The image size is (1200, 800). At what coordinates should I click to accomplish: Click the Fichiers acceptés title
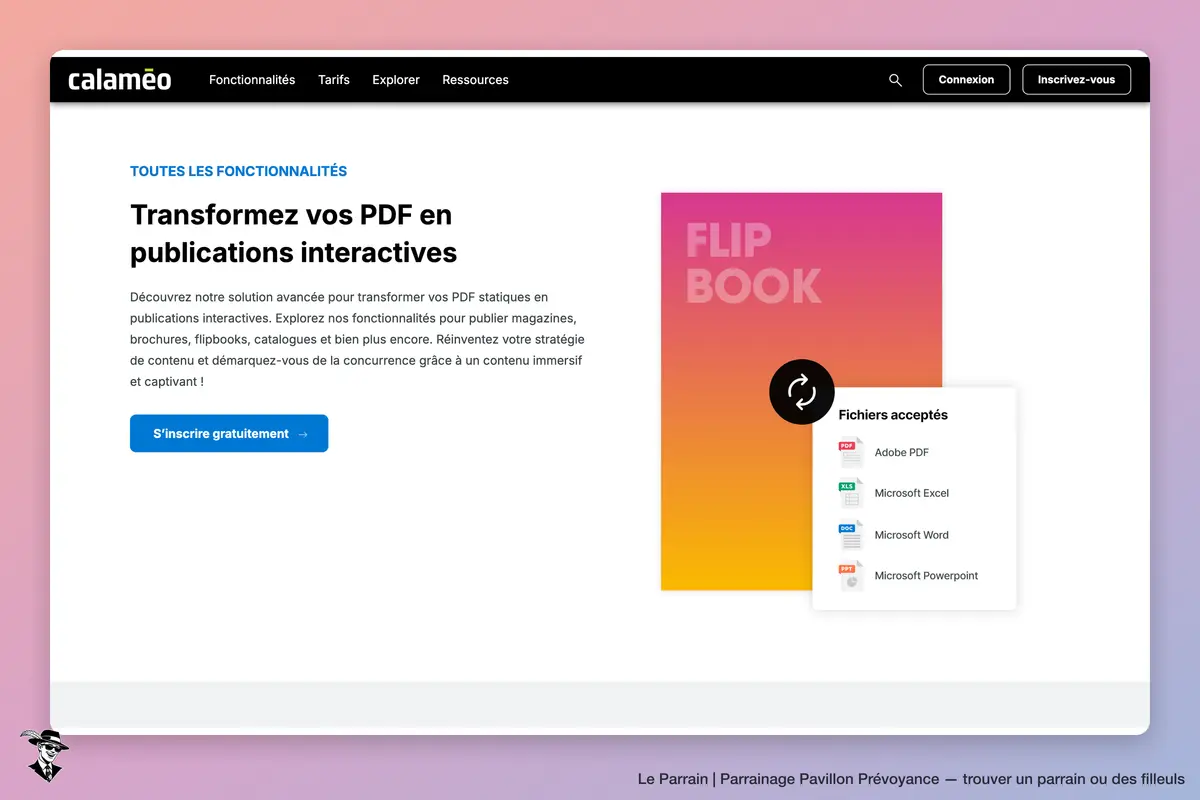(x=893, y=415)
